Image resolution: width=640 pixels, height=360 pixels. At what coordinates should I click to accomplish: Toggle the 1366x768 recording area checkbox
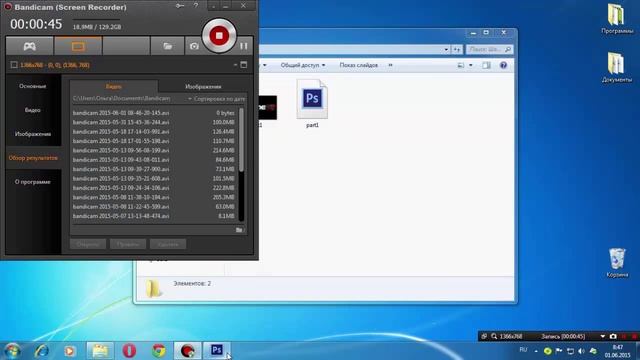14,65
